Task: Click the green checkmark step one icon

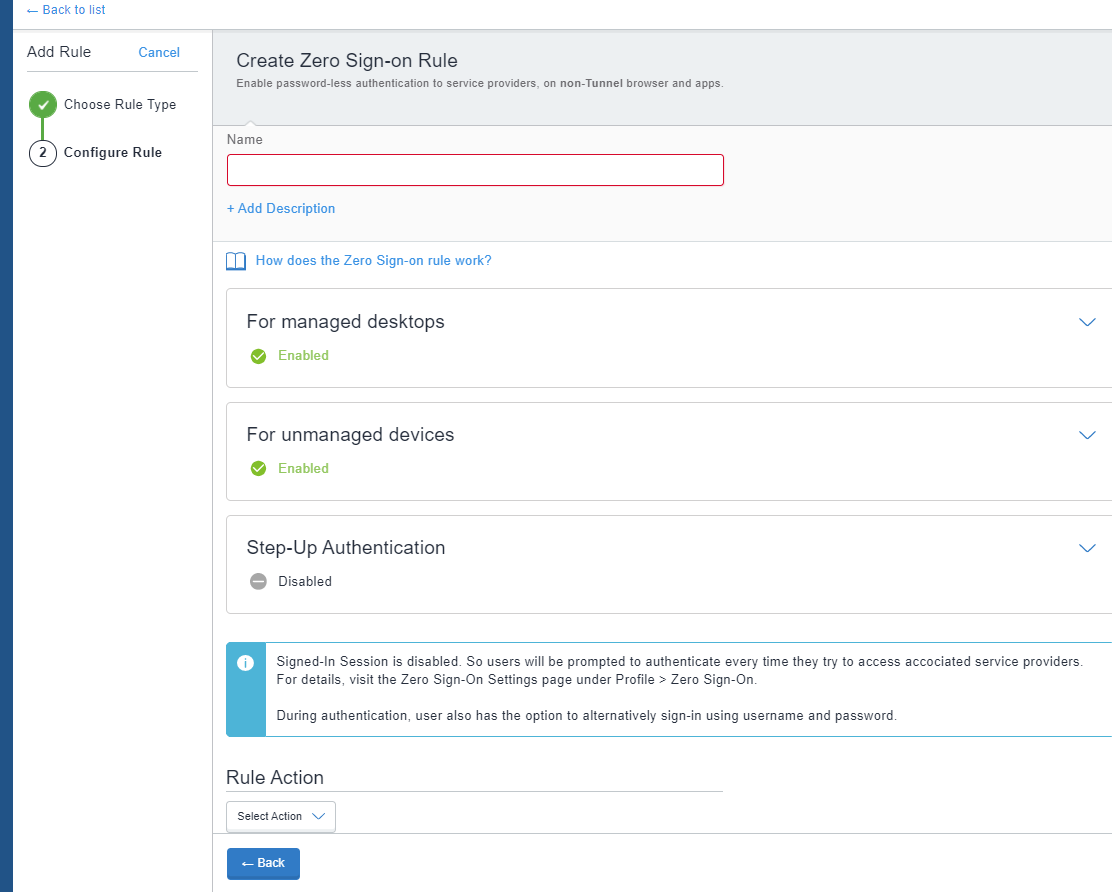Action: (43, 105)
